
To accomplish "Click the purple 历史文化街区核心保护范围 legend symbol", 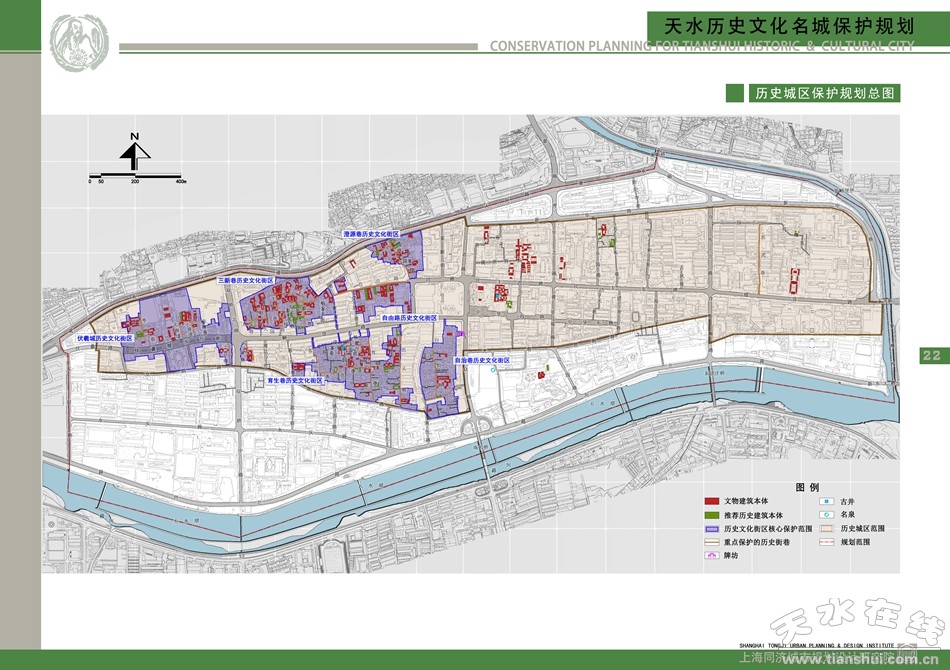I will (713, 527).
